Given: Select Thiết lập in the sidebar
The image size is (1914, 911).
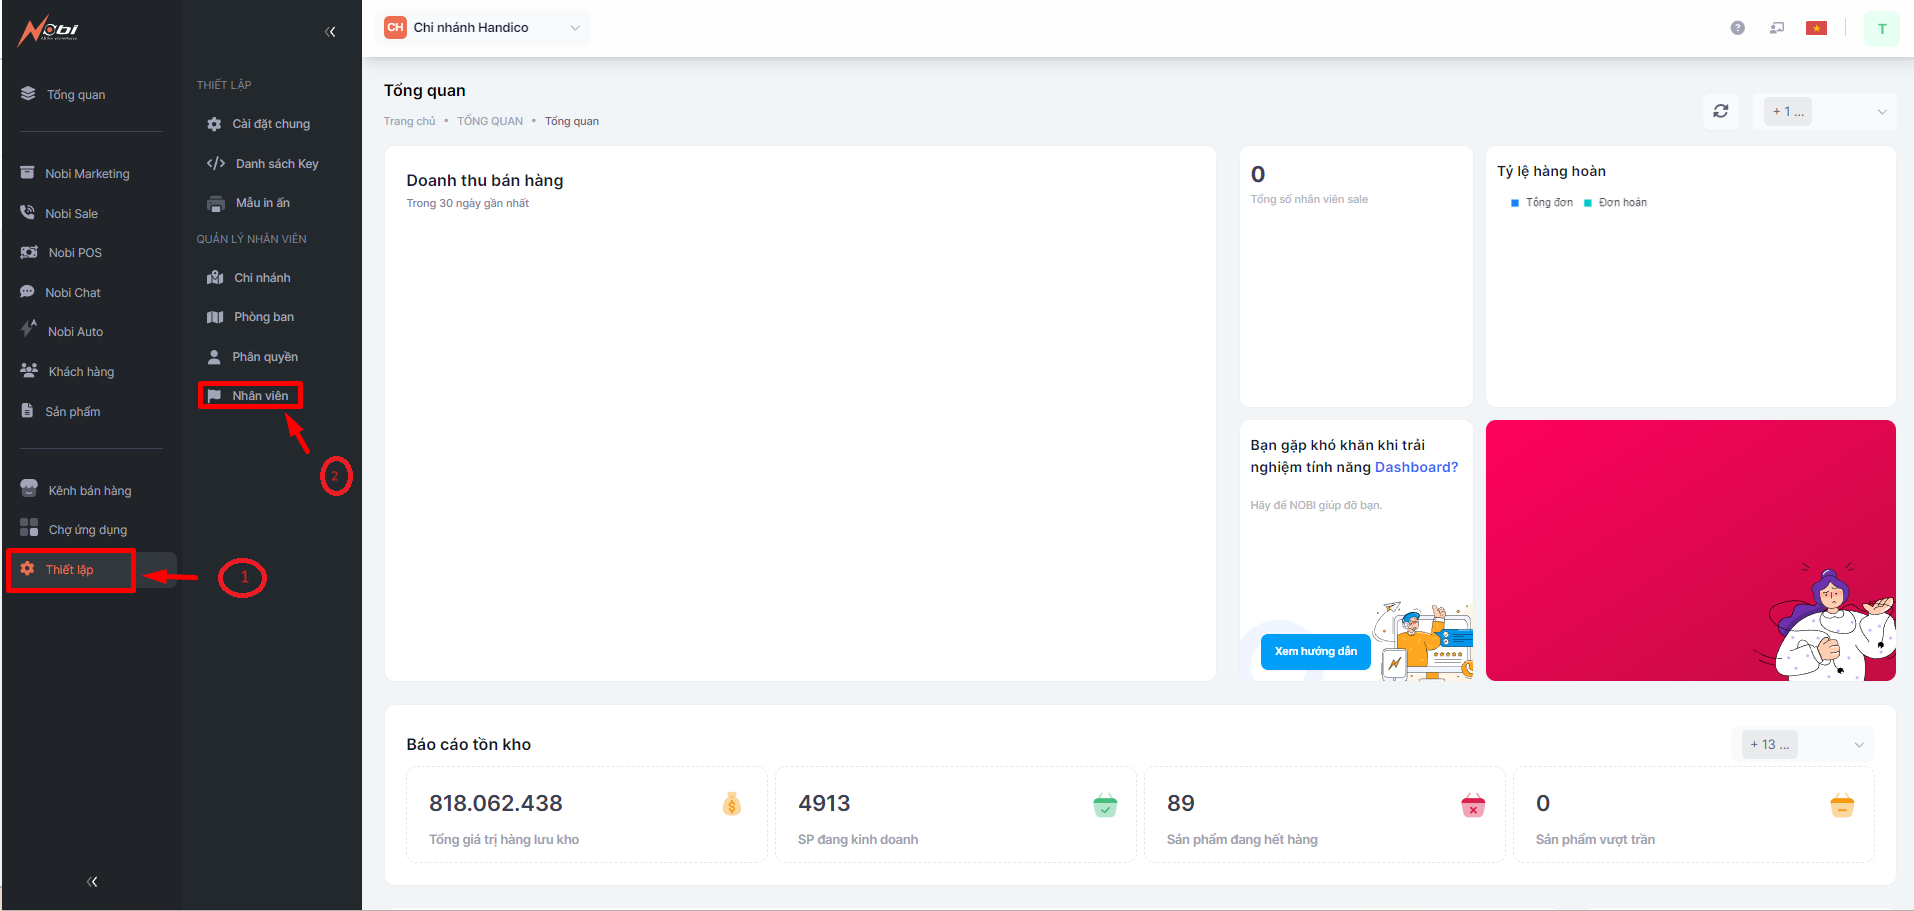Looking at the screenshot, I should (x=69, y=570).
